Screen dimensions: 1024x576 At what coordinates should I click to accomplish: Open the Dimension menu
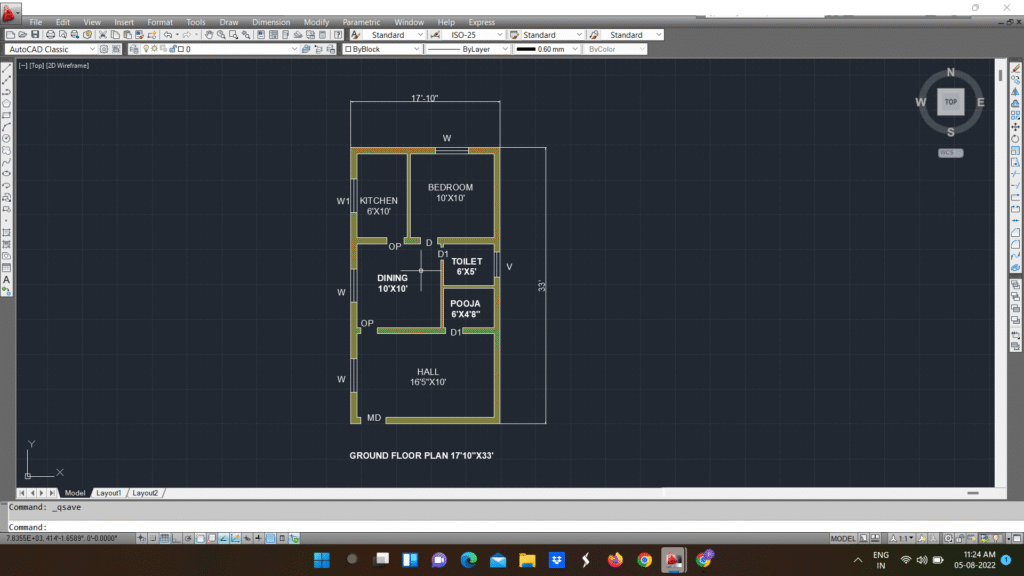pyautogui.click(x=271, y=22)
